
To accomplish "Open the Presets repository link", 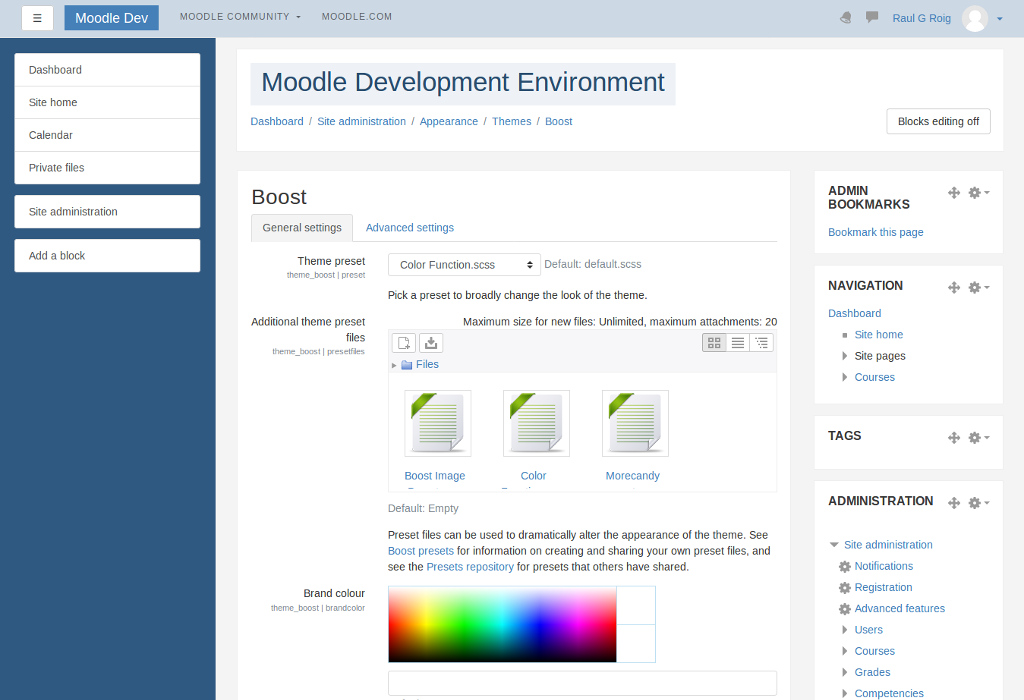I will click(470, 567).
